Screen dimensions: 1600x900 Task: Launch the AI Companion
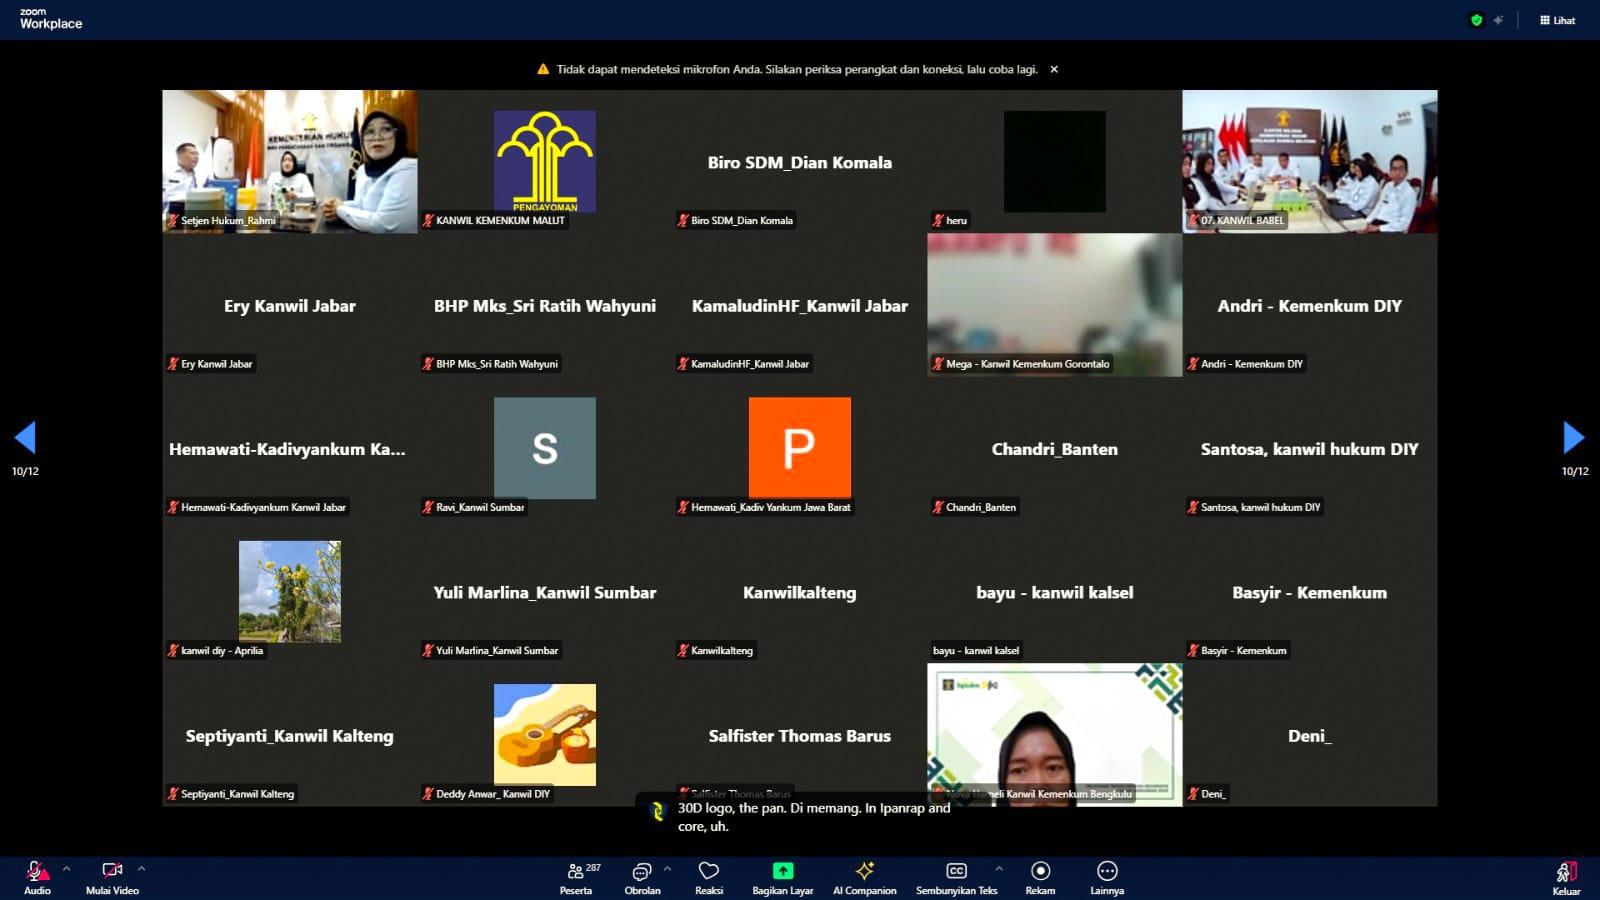click(x=864, y=876)
